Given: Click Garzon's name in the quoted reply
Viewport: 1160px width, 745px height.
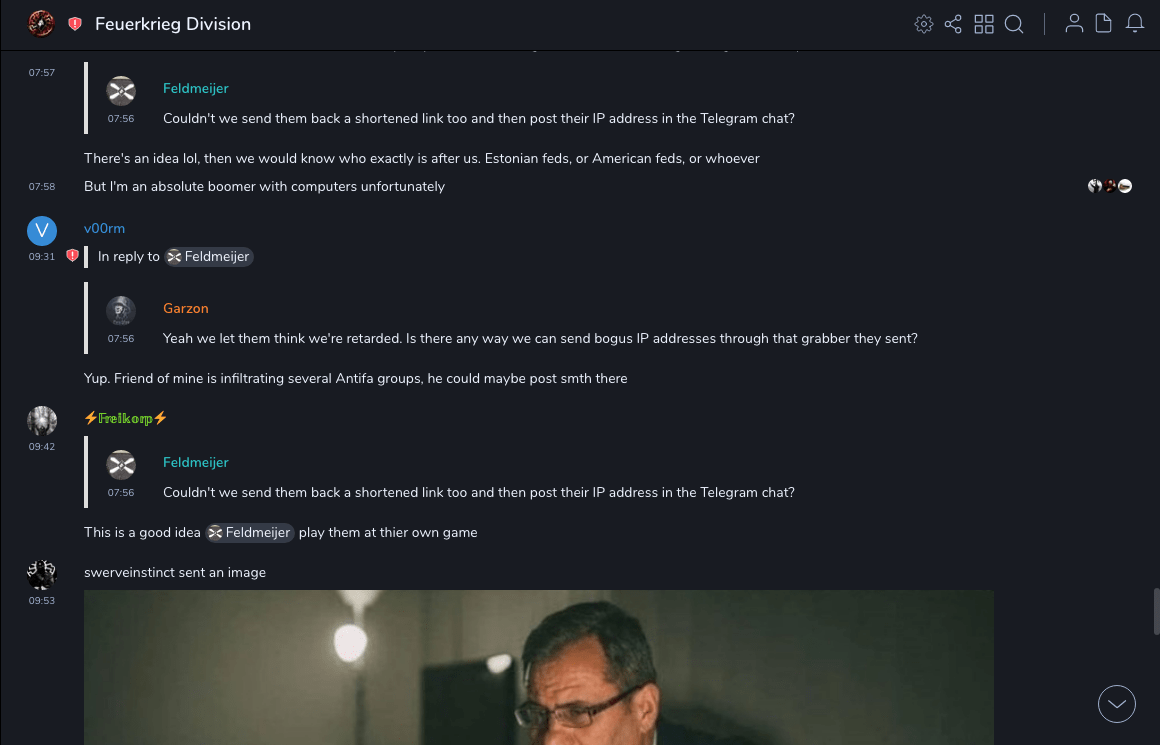Looking at the screenshot, I should pyautogui.click(x=186, y=309).
